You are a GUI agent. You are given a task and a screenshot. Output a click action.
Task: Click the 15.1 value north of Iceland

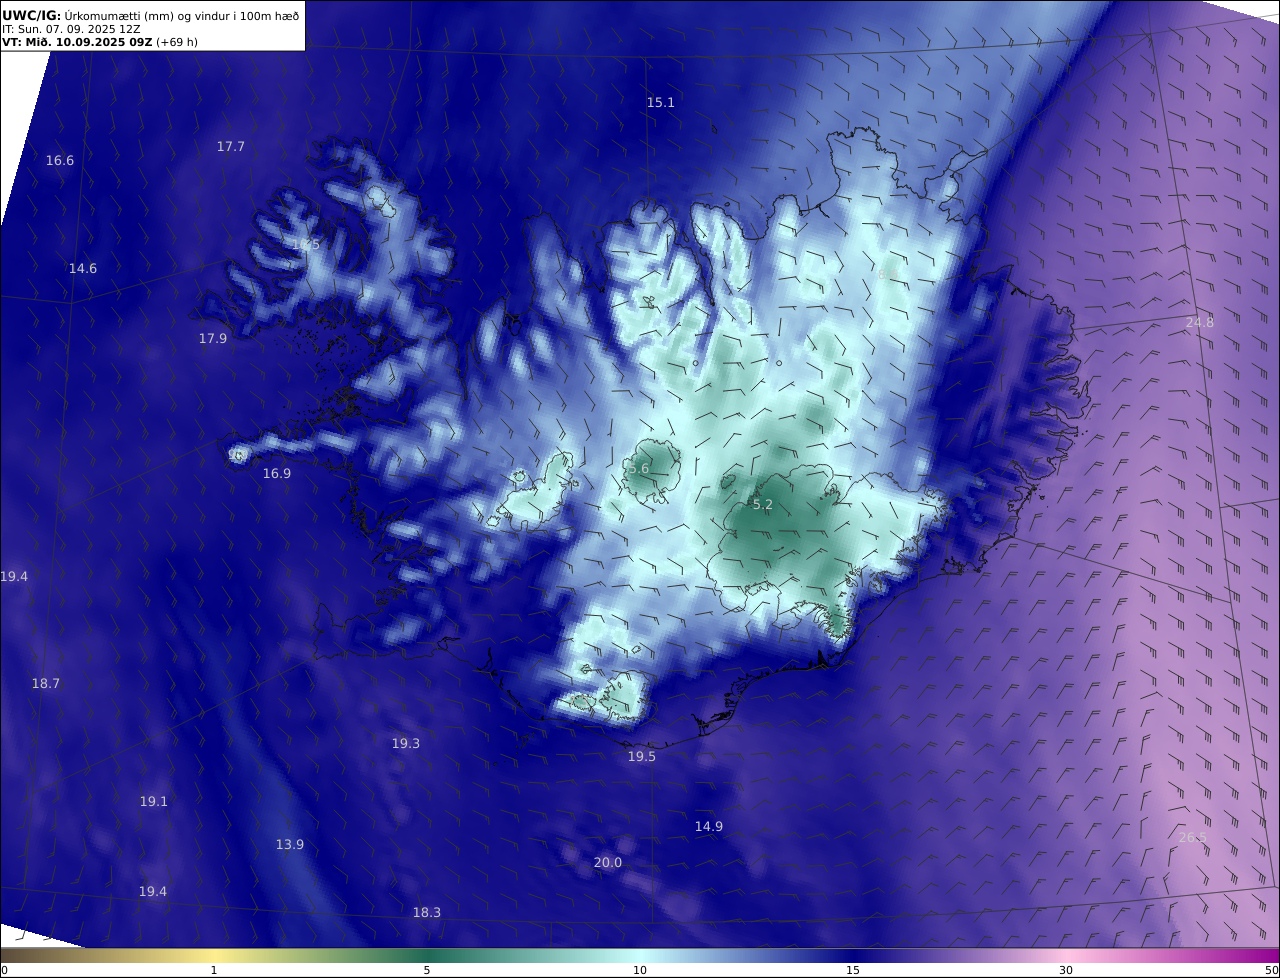661,103
